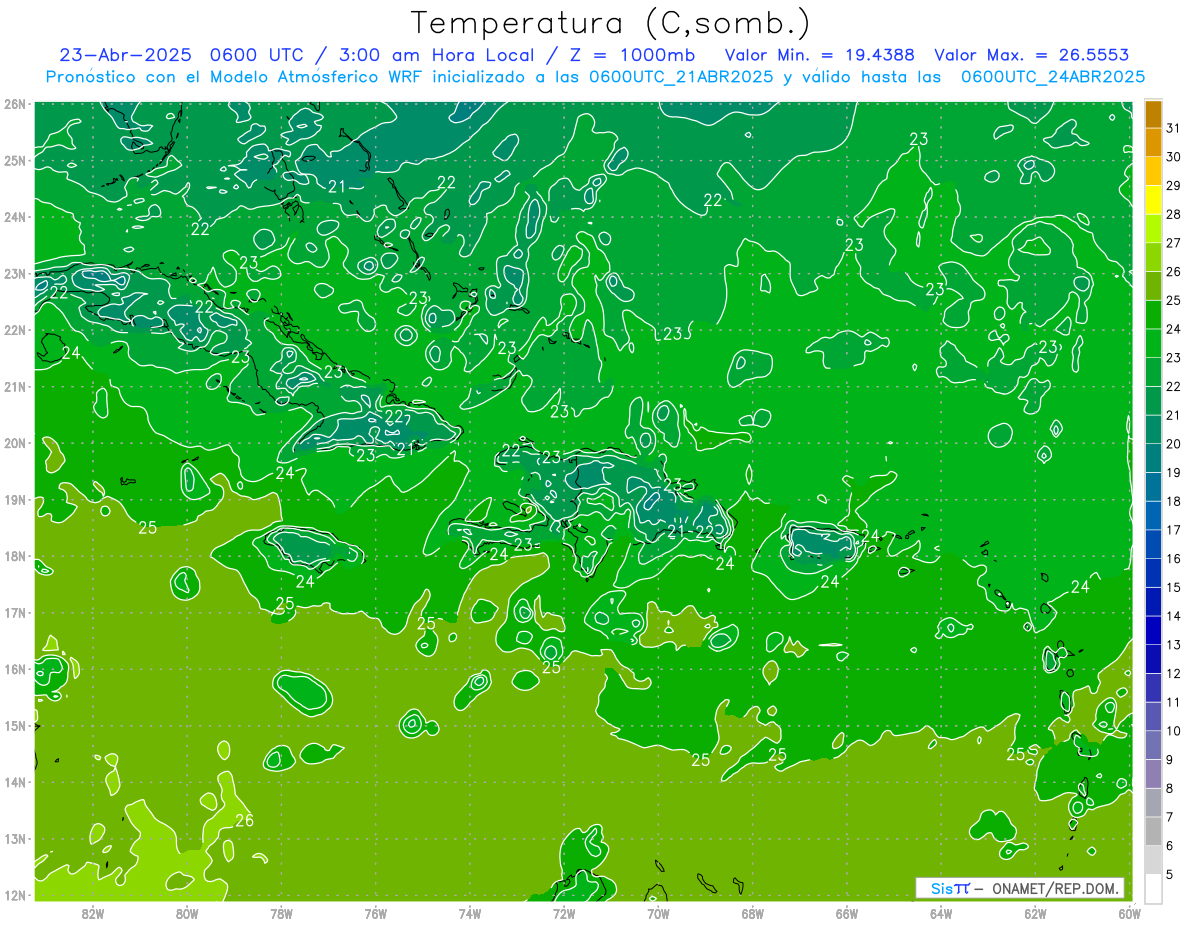Click the colorbar label "17"

coord(1174,530)
